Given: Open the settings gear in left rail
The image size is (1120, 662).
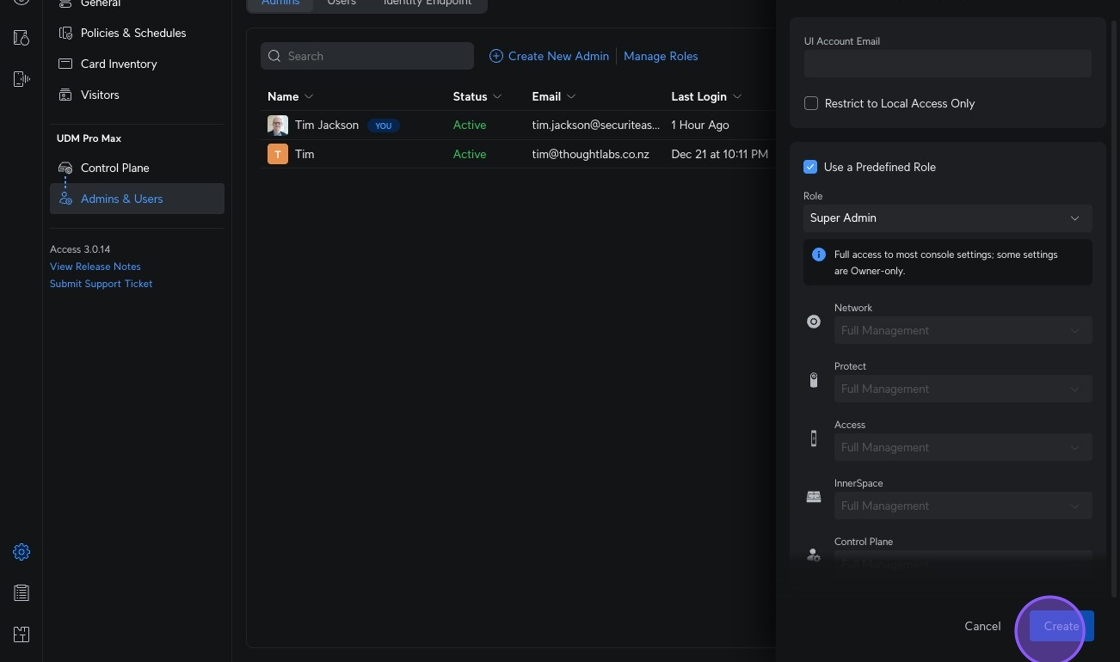Looking at the screenshot, I should tap(21, 552).
